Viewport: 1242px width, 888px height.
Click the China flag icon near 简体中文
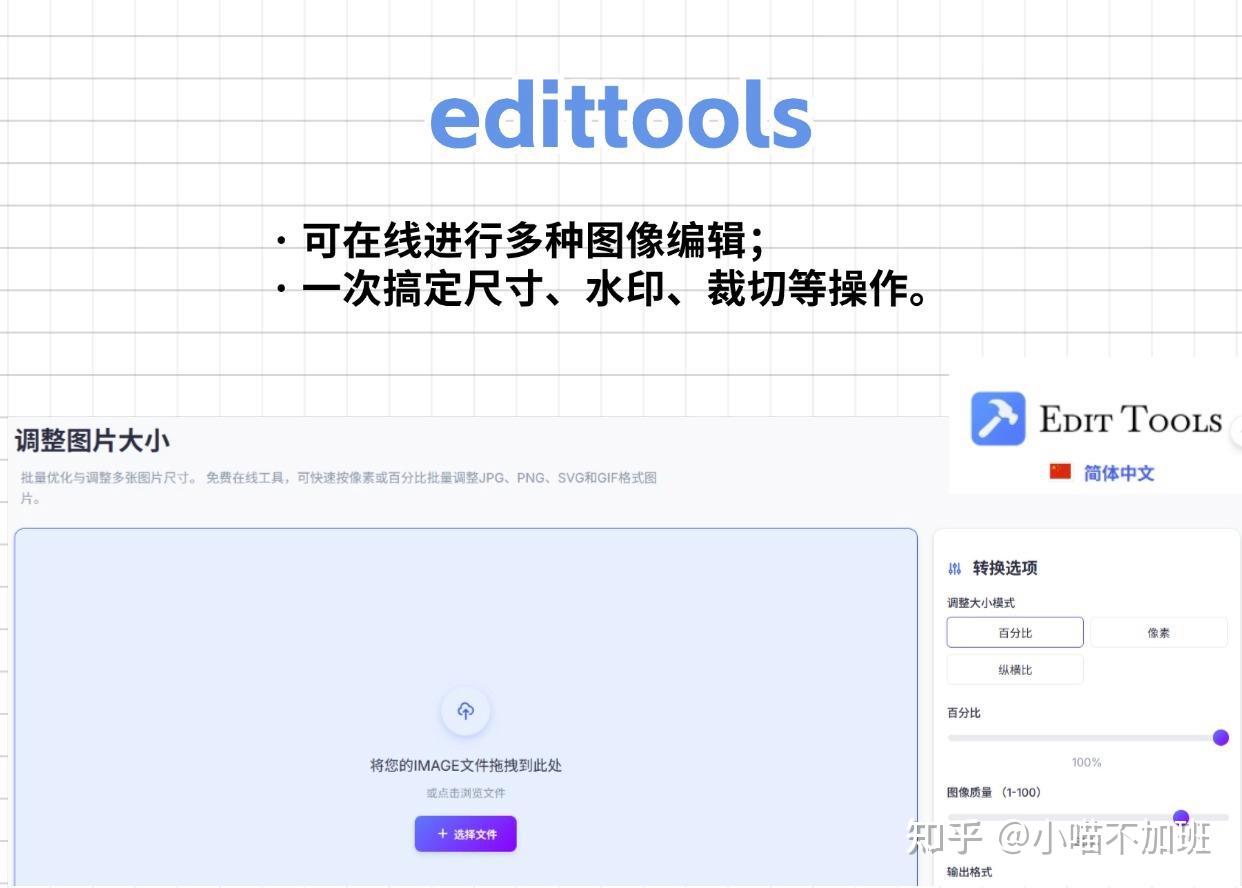tap(1058, 473)
